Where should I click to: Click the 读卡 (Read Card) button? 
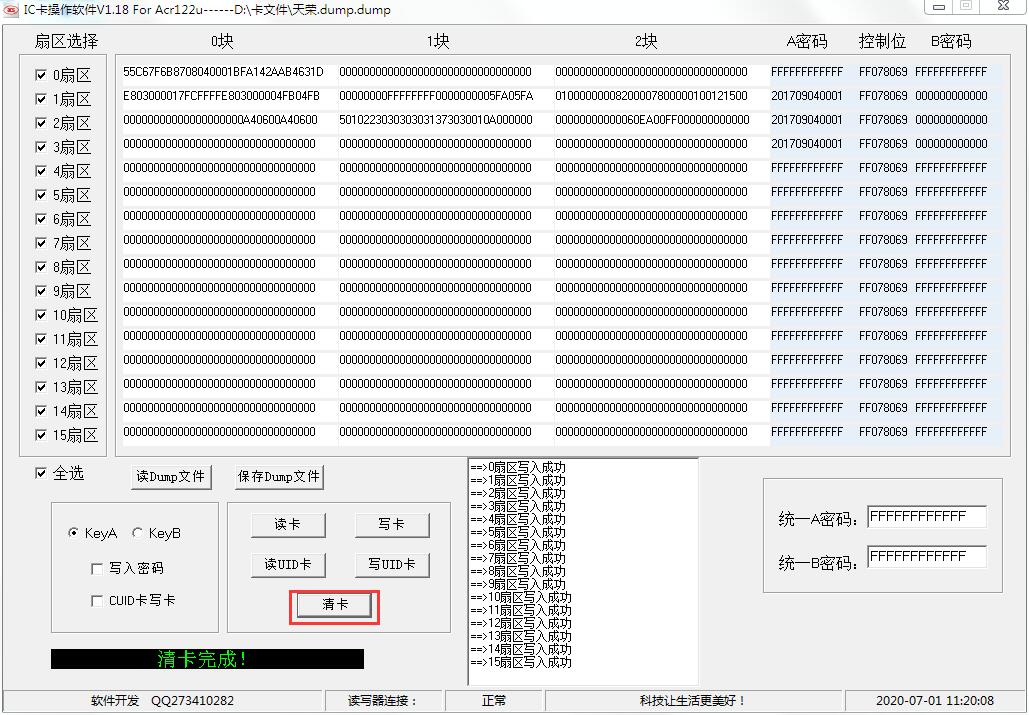coord(288,524)
